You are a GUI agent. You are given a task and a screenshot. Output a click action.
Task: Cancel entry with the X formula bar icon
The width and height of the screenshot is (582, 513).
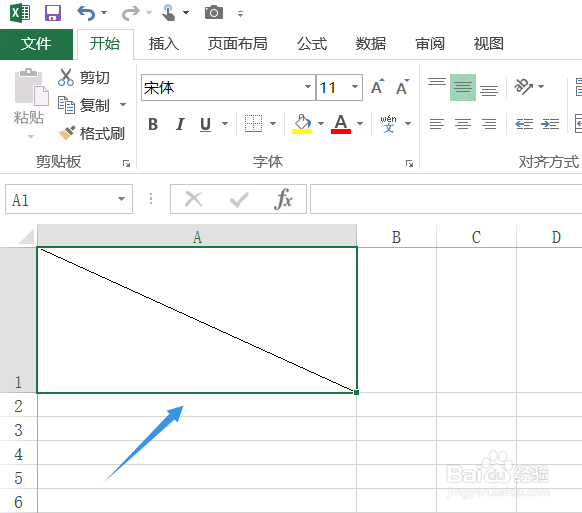[x=194, y=199]
